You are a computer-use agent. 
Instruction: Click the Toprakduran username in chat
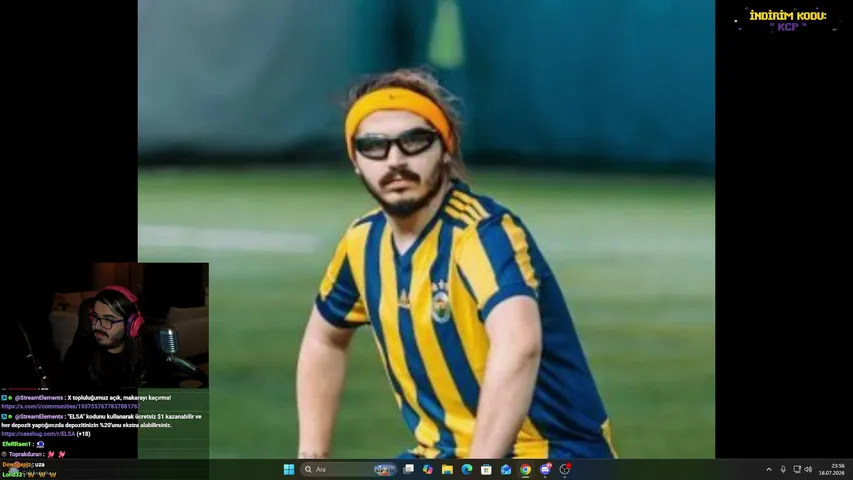(x=25, y=454)
